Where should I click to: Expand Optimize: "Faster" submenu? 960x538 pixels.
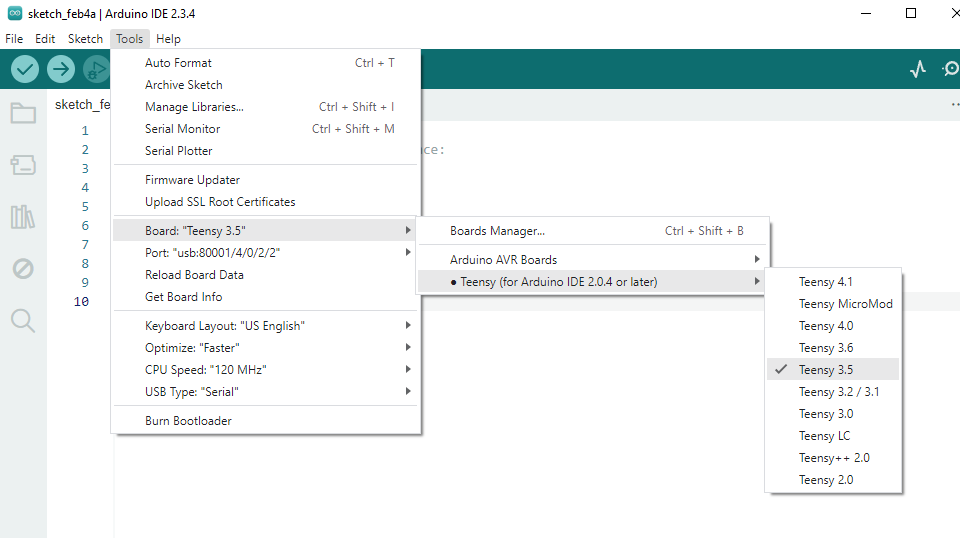[x=267, y=348]
